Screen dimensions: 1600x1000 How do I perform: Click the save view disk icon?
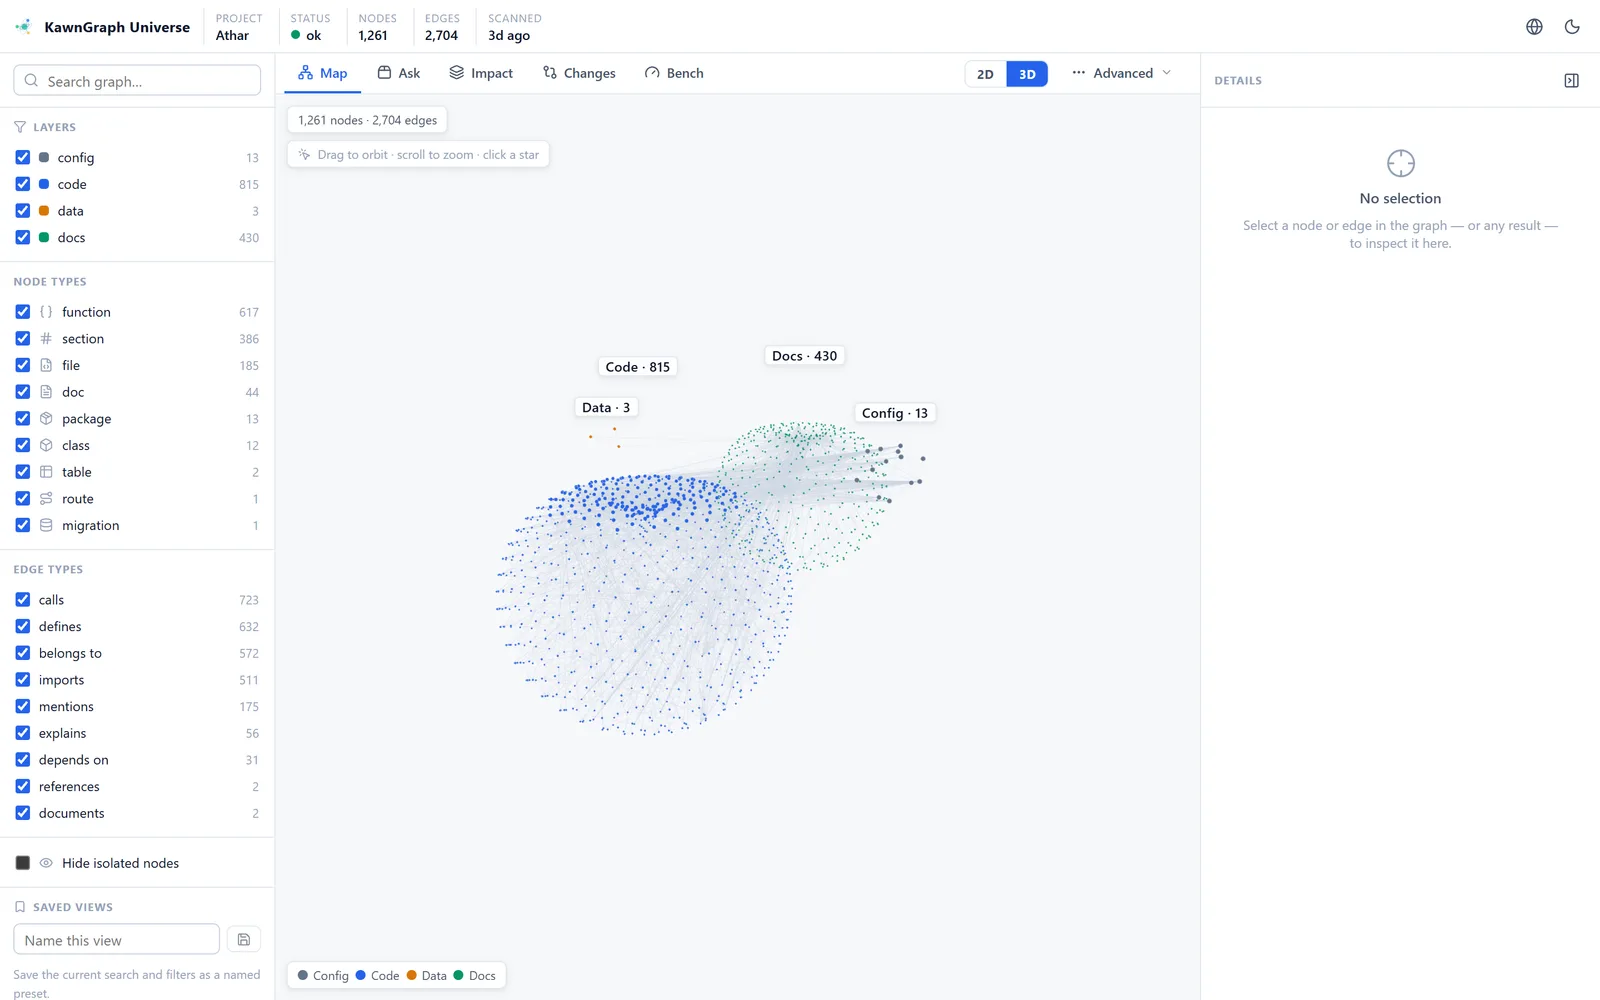[244, 940]
